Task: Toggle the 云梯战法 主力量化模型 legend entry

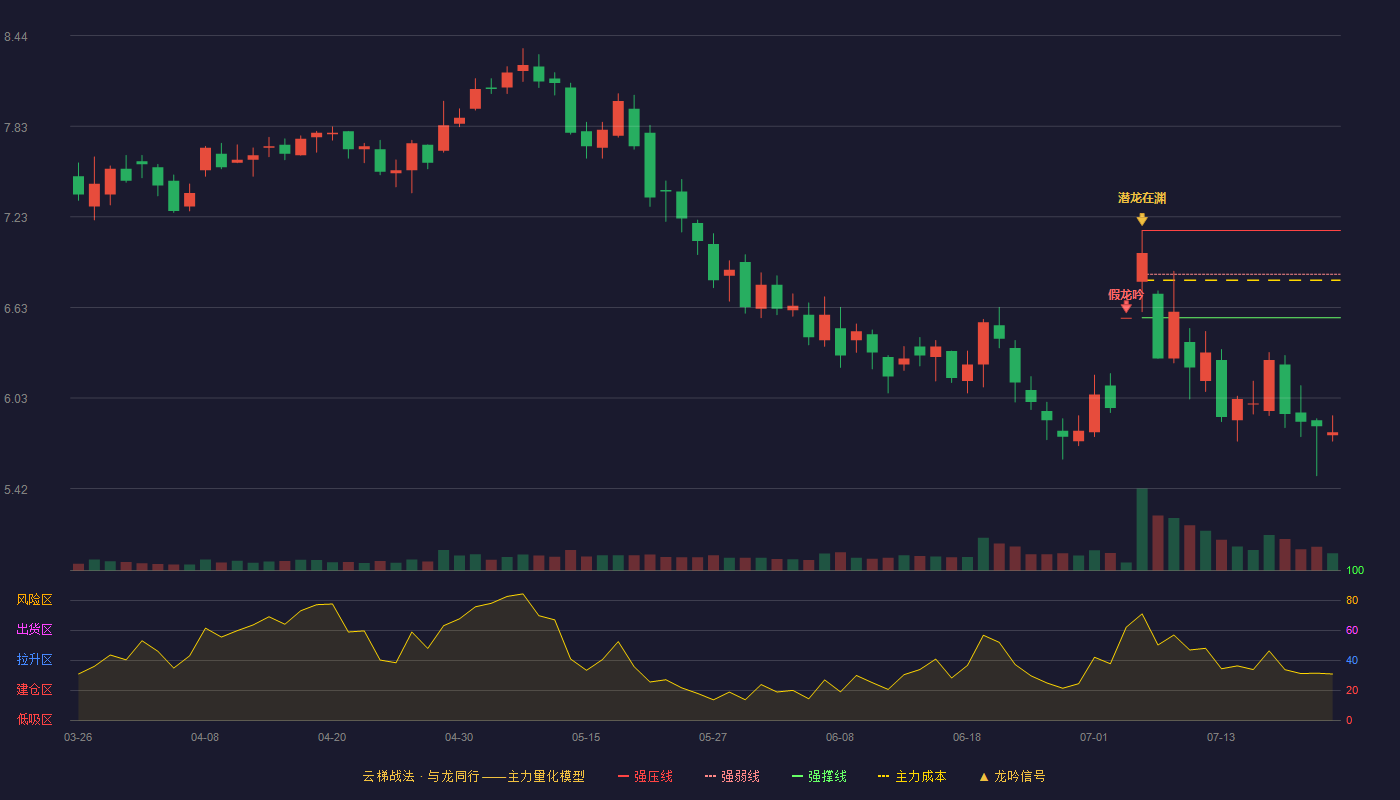Action: pos(473,776)
